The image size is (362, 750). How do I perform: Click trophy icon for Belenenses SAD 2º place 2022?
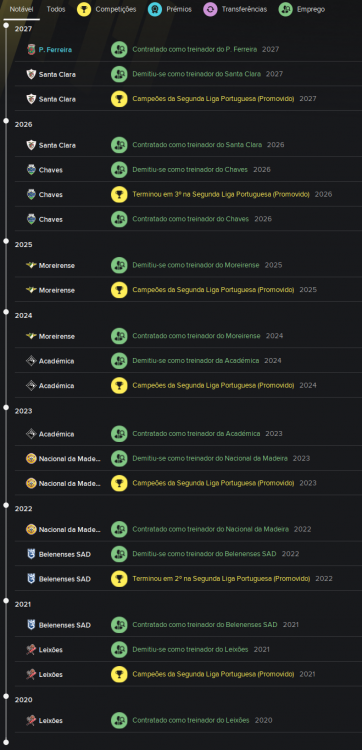click(x=119, y=579)
